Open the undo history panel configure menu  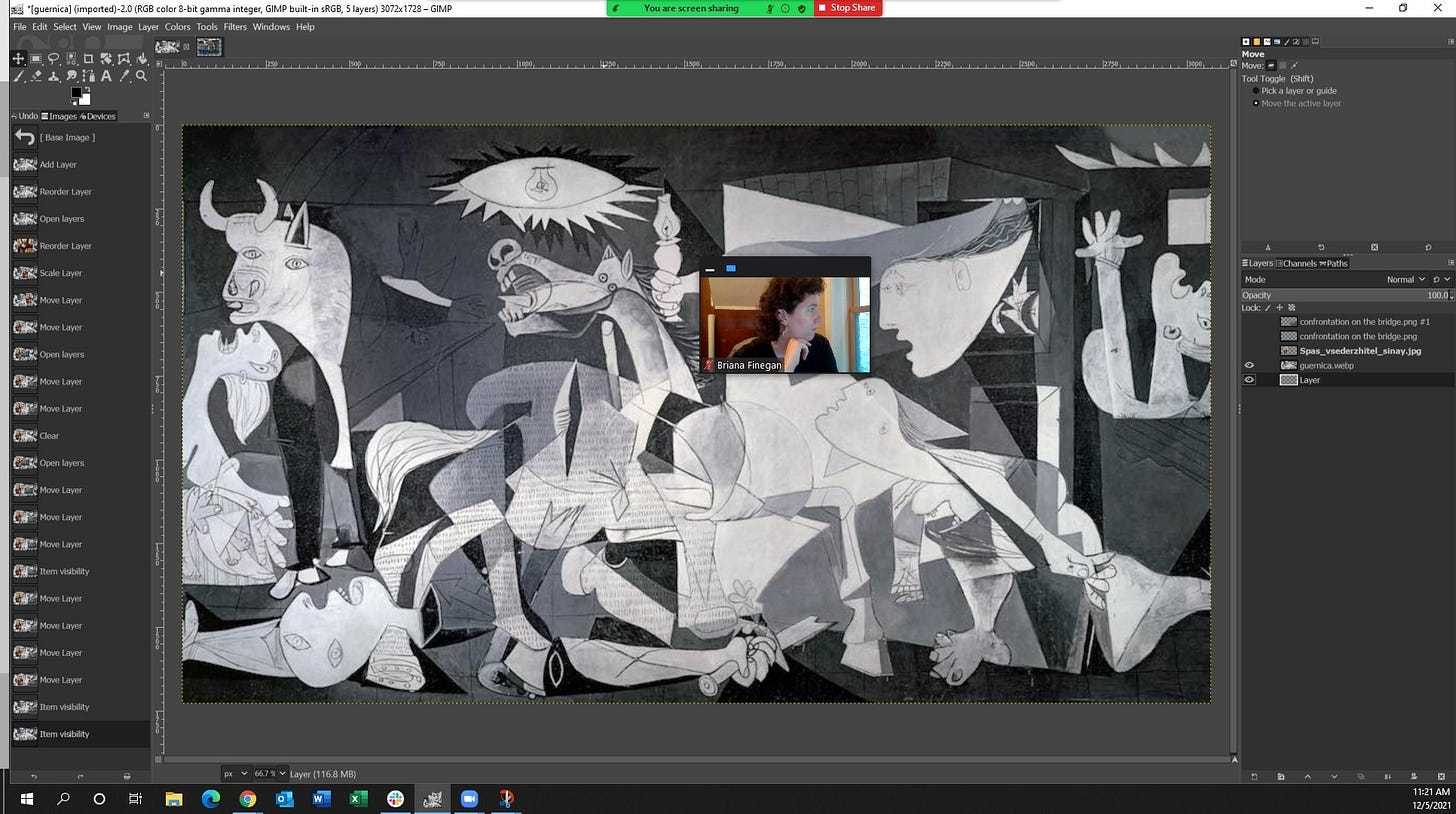(x=146, y=116)
